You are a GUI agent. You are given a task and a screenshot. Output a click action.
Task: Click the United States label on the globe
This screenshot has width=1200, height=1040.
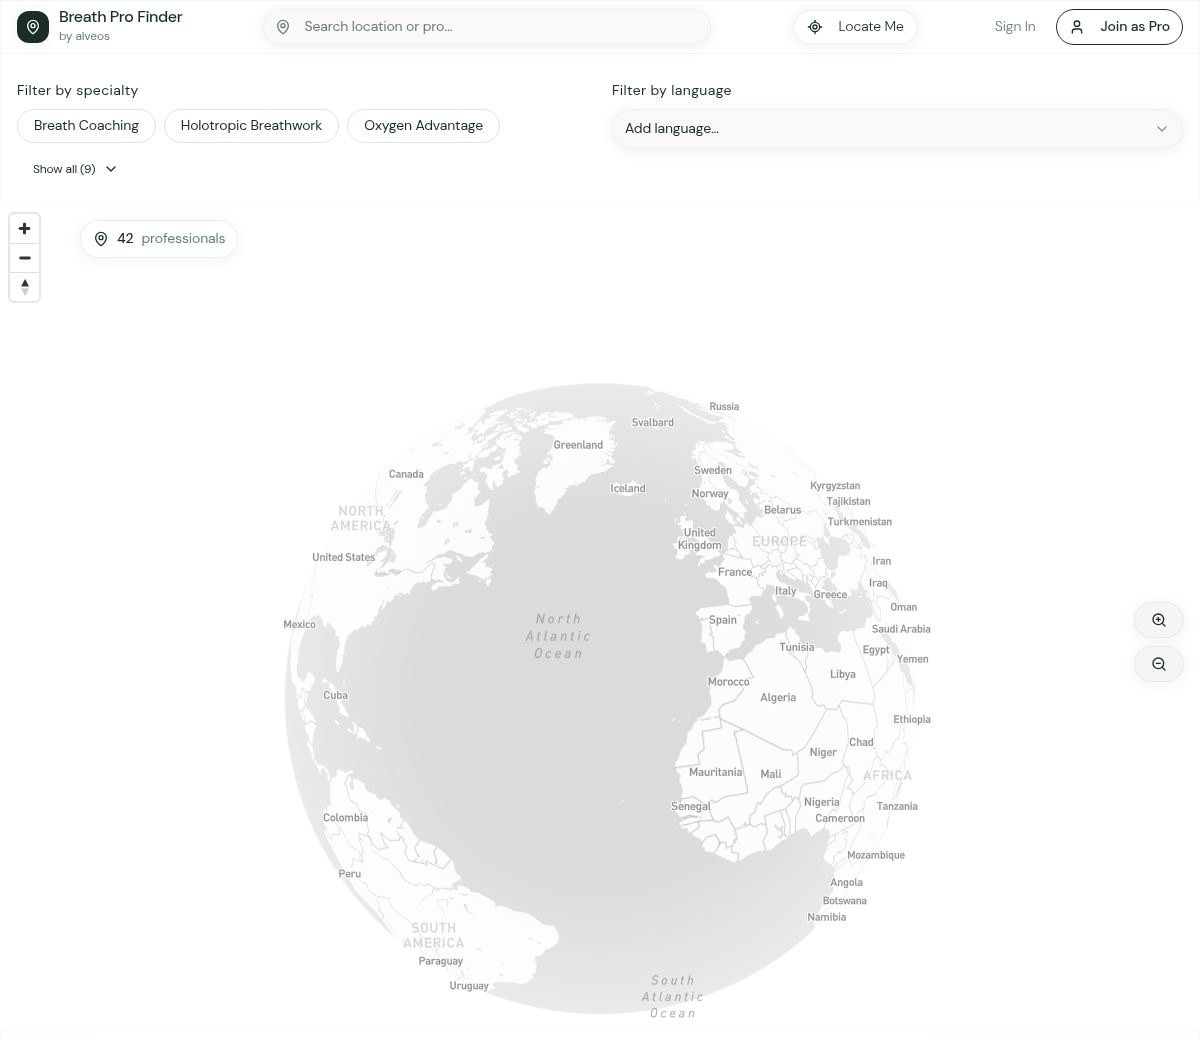(x=343, y=558)
